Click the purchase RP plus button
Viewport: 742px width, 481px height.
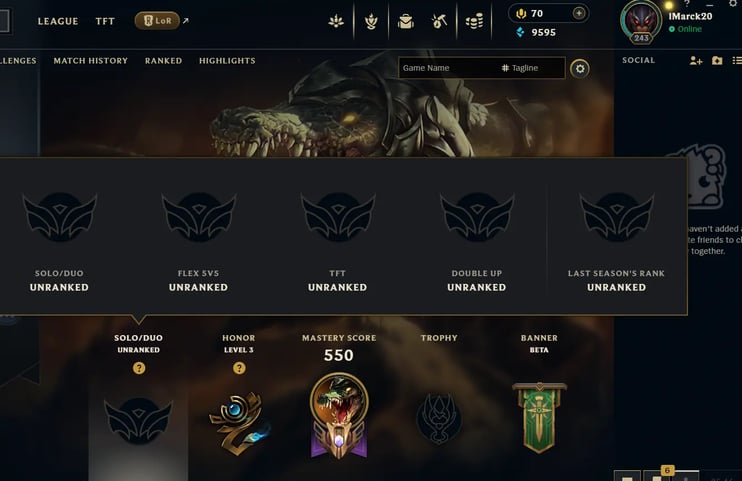coord(579,13)
